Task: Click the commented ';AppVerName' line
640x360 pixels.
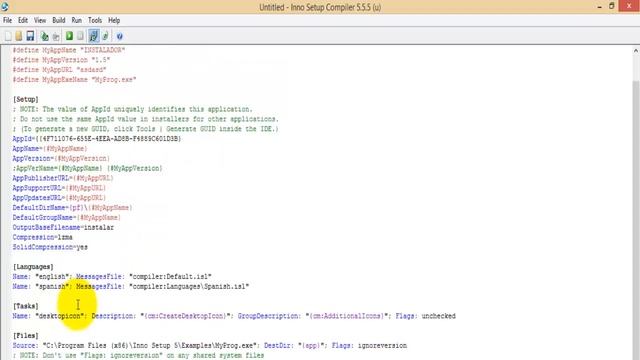Action: pos(87,168)
